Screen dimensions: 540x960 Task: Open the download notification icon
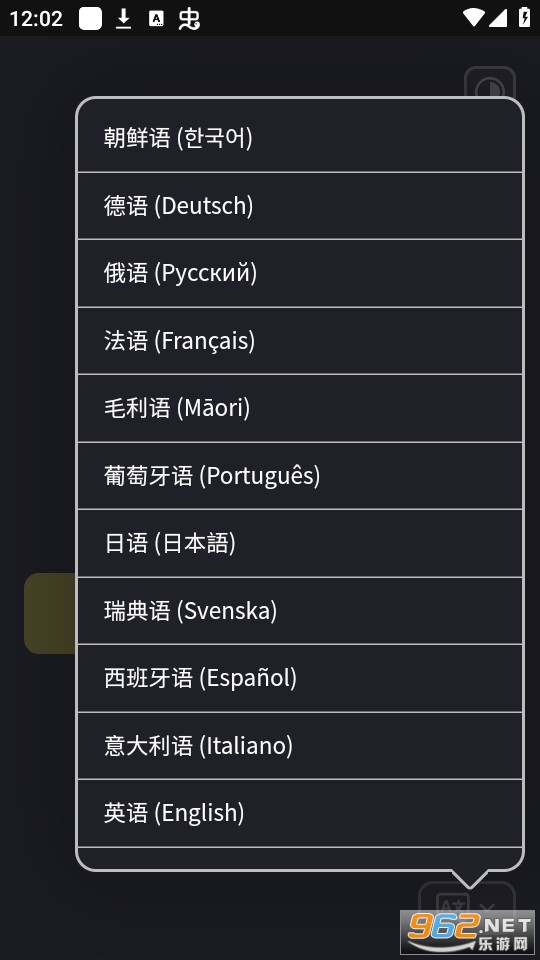[124, 18]
